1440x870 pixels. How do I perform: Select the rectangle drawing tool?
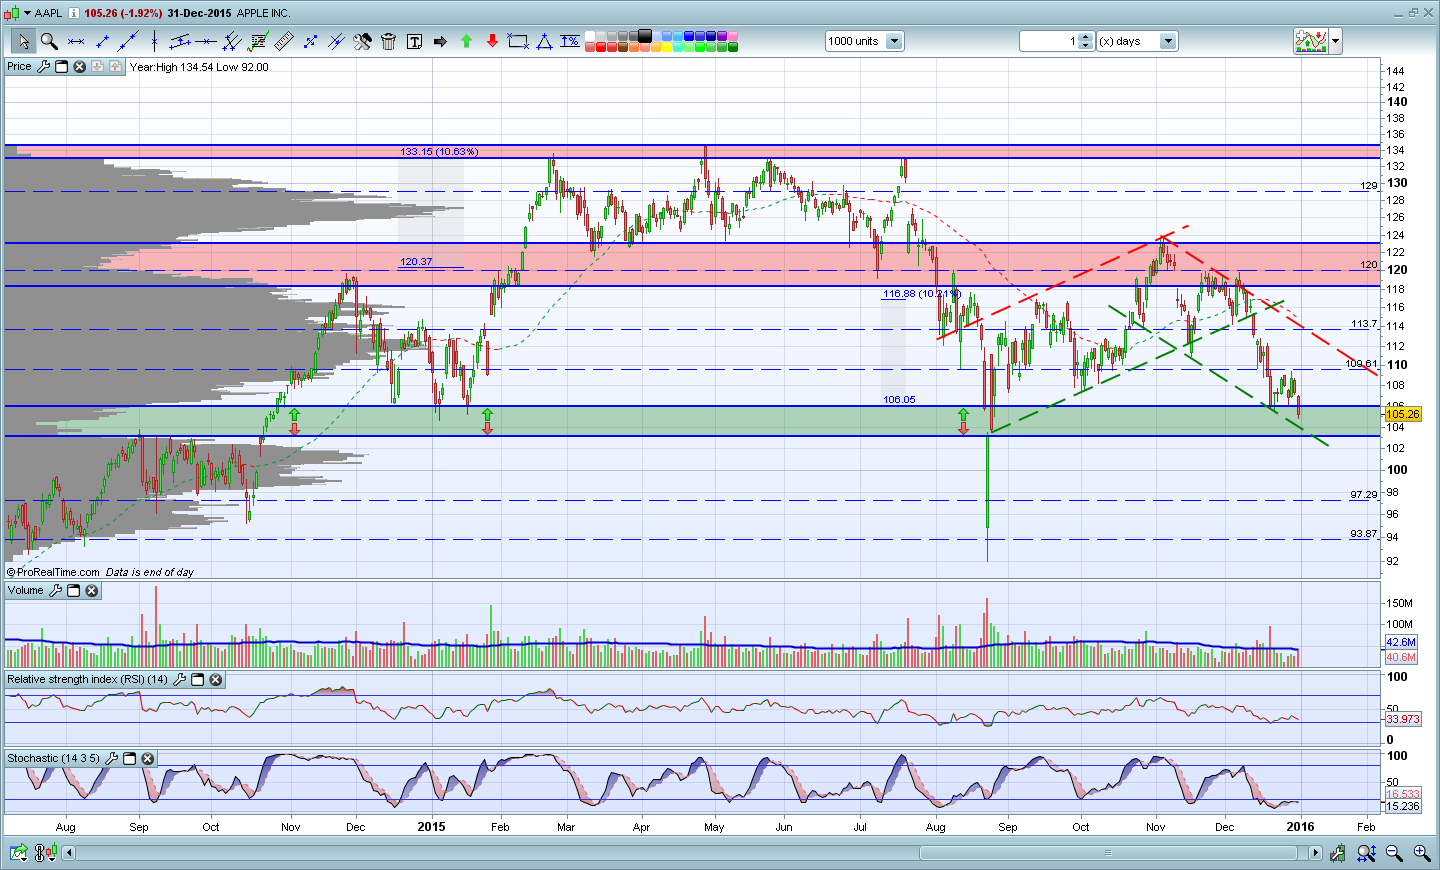tap(517, 41)
